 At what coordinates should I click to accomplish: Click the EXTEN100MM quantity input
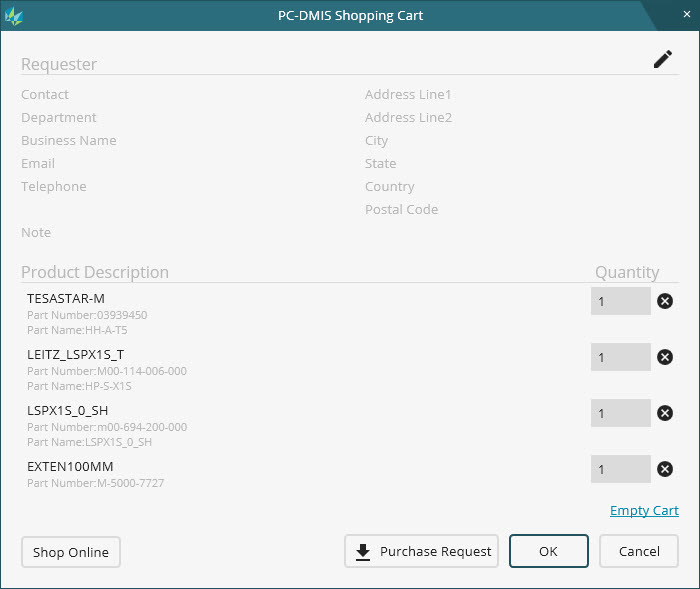tap(620, 469)
